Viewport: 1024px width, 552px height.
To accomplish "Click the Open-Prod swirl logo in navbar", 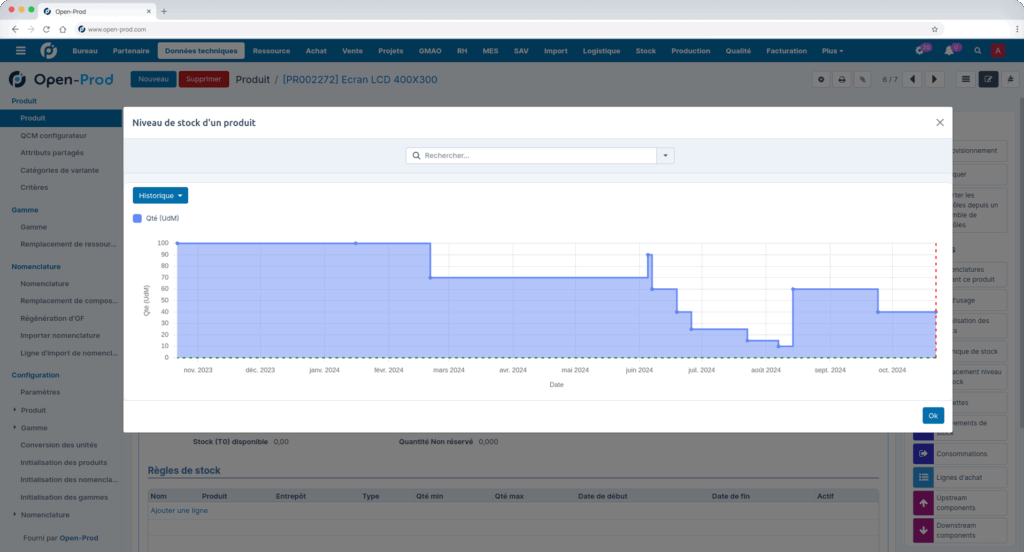I will pyautogui.click(x=48, y=50).
